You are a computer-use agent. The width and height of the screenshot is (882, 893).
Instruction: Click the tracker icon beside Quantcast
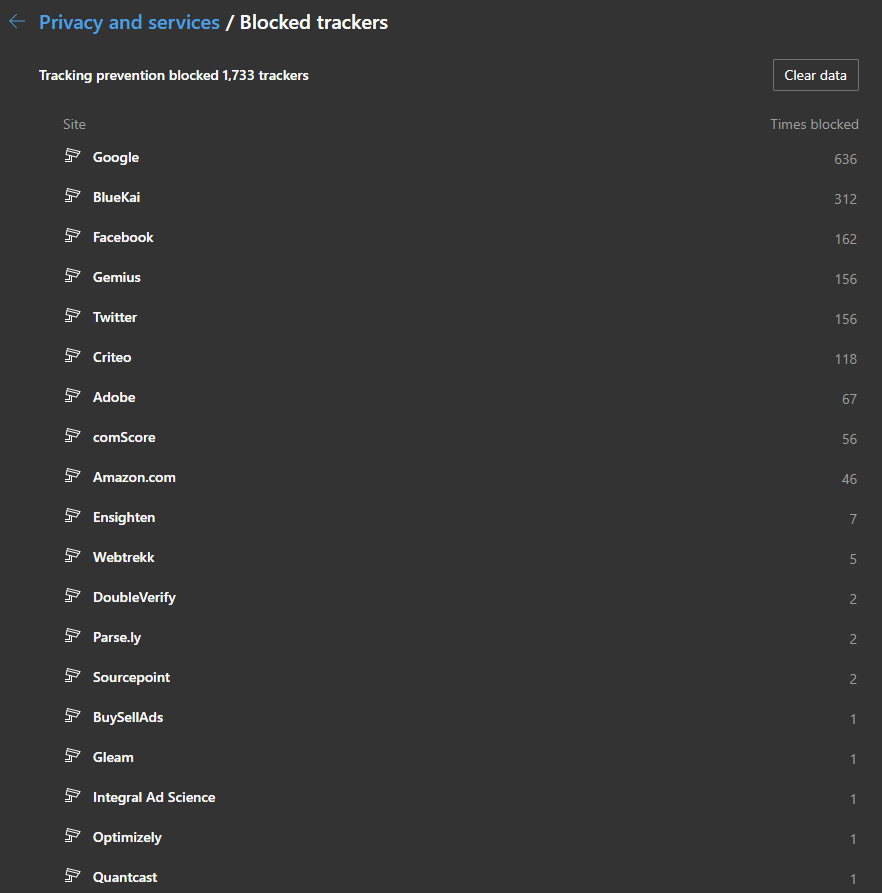72,876
